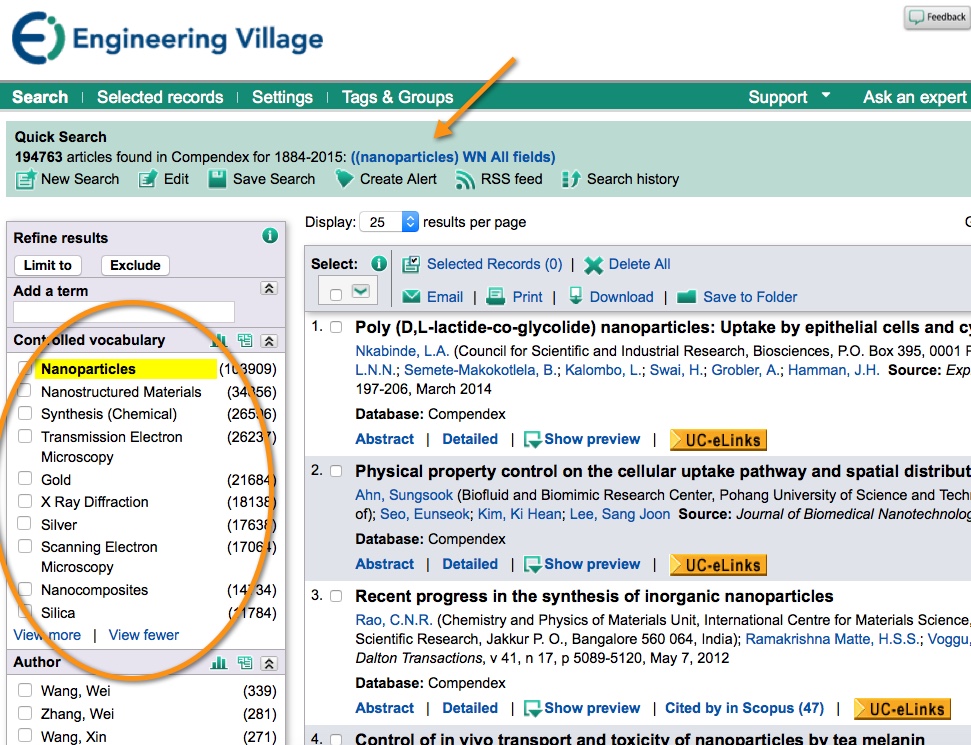The width and height of the screenshot is (971, 745).
Task: Open the Support dropdown menu
Action: 788,97
